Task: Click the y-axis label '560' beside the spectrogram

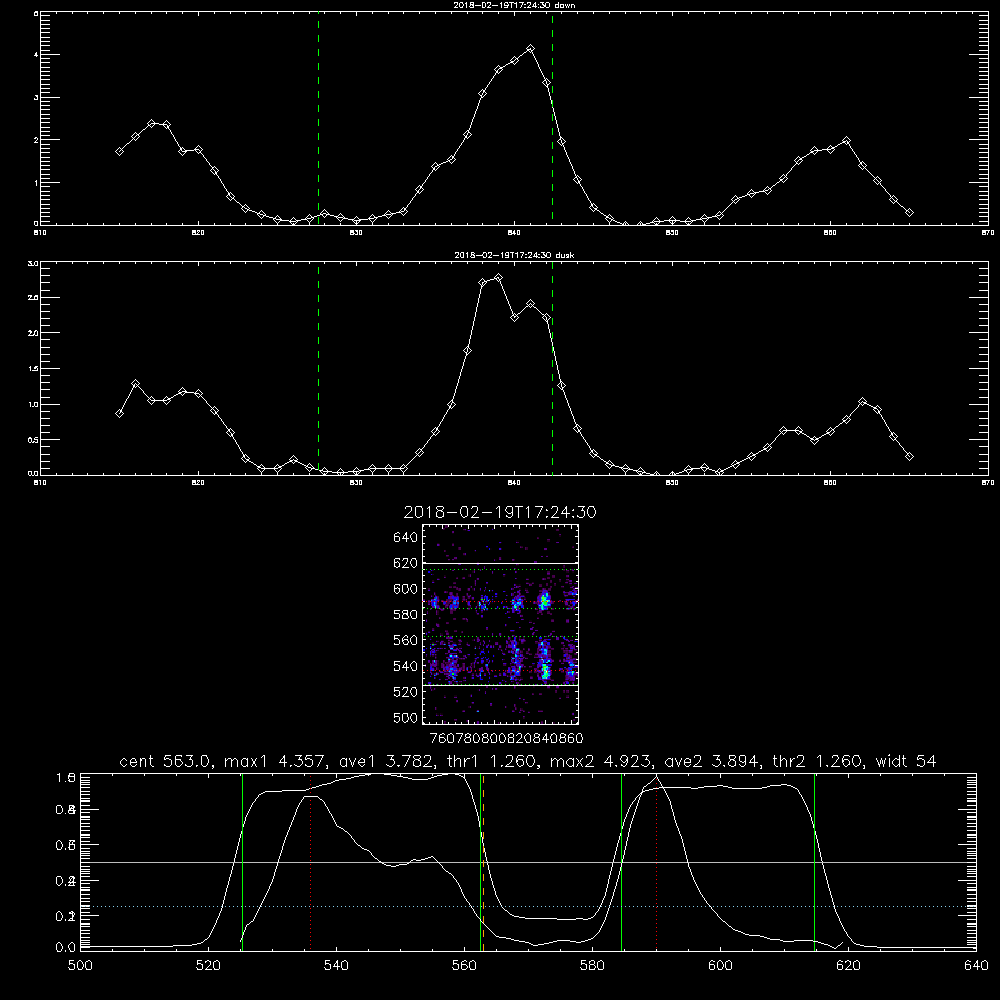Action: pyautogui.click(x=406, y=640)
